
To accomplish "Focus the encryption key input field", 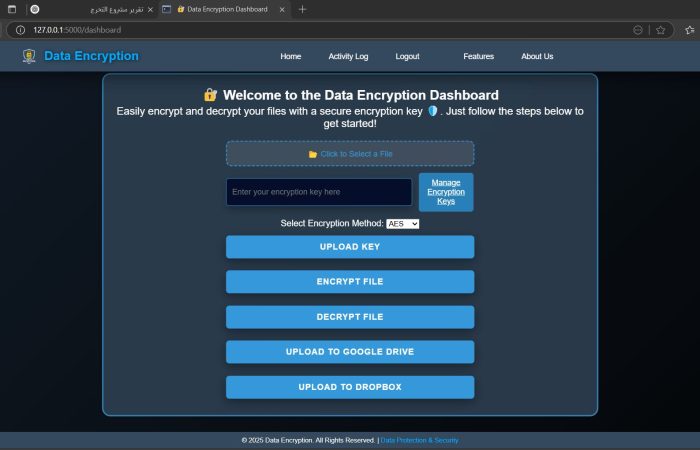I will coord(319,192).
